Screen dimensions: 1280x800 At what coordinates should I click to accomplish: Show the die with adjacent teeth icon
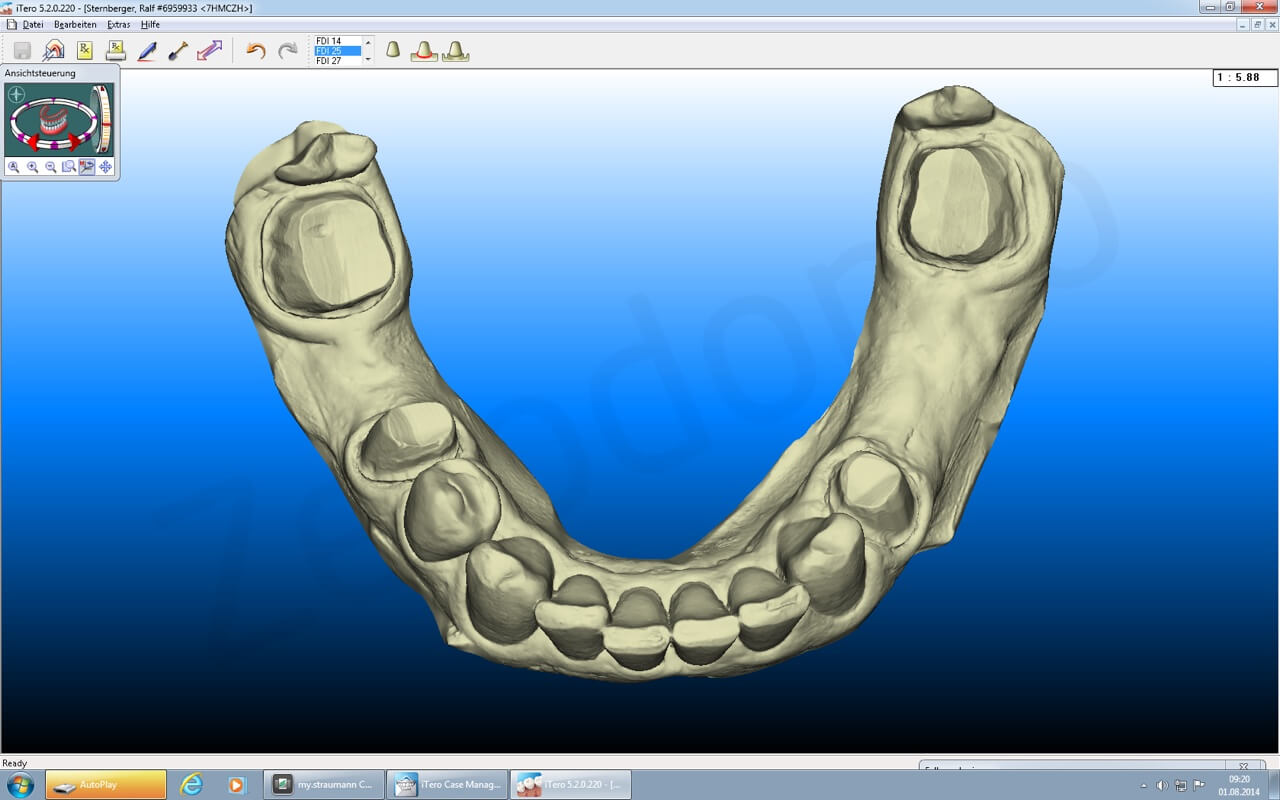click(x=456, y=50)
